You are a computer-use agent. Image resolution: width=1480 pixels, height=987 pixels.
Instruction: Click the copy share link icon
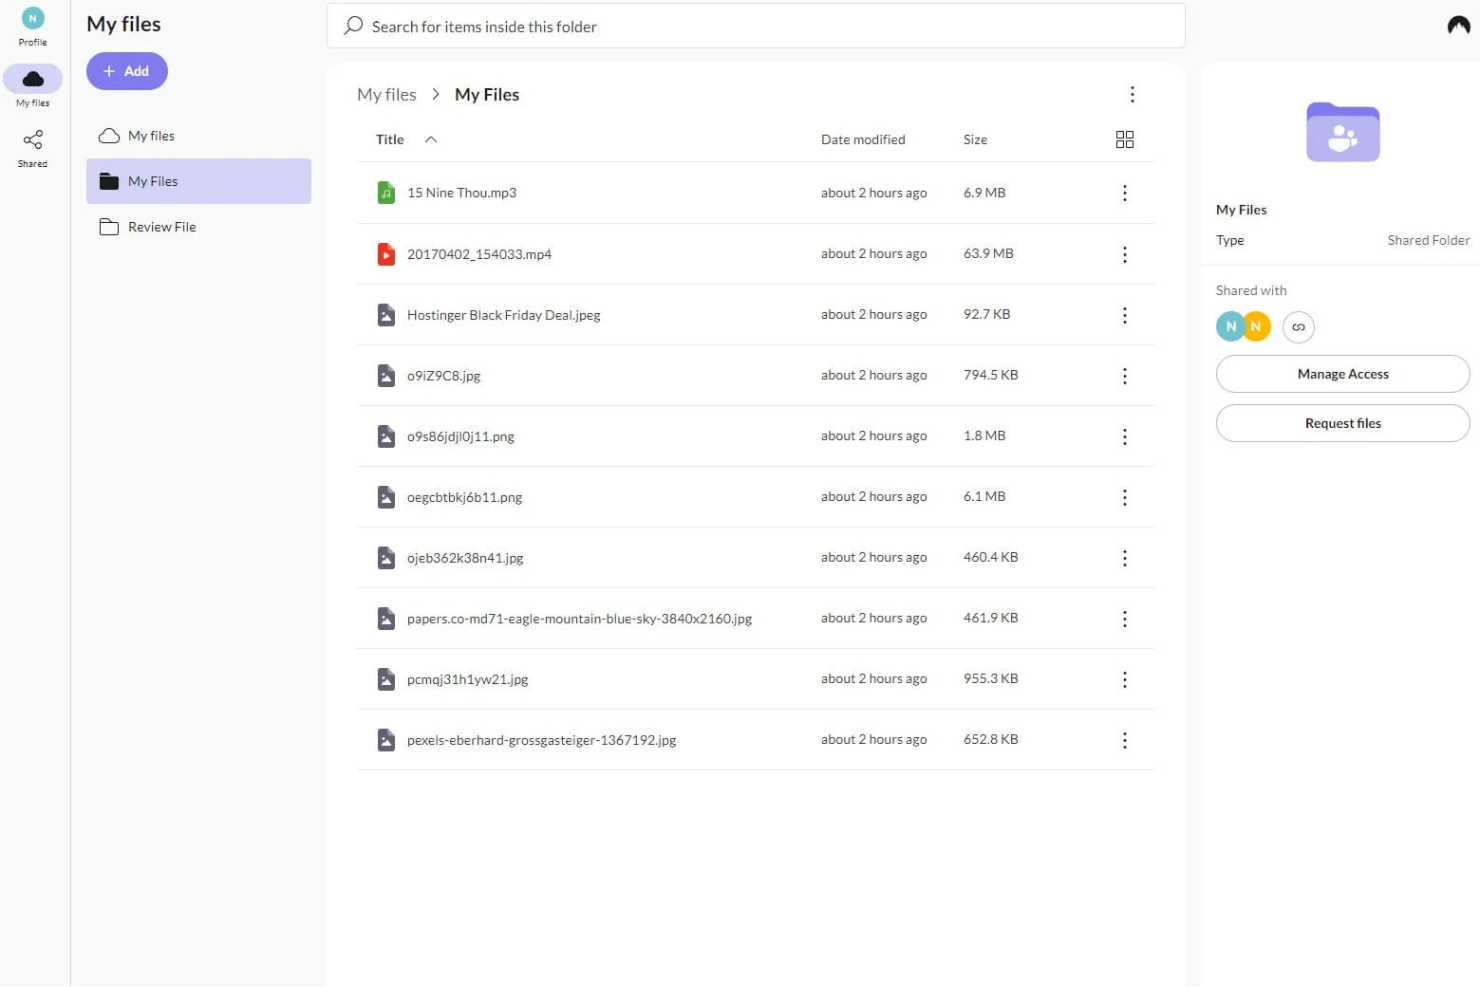point(1298,327)
